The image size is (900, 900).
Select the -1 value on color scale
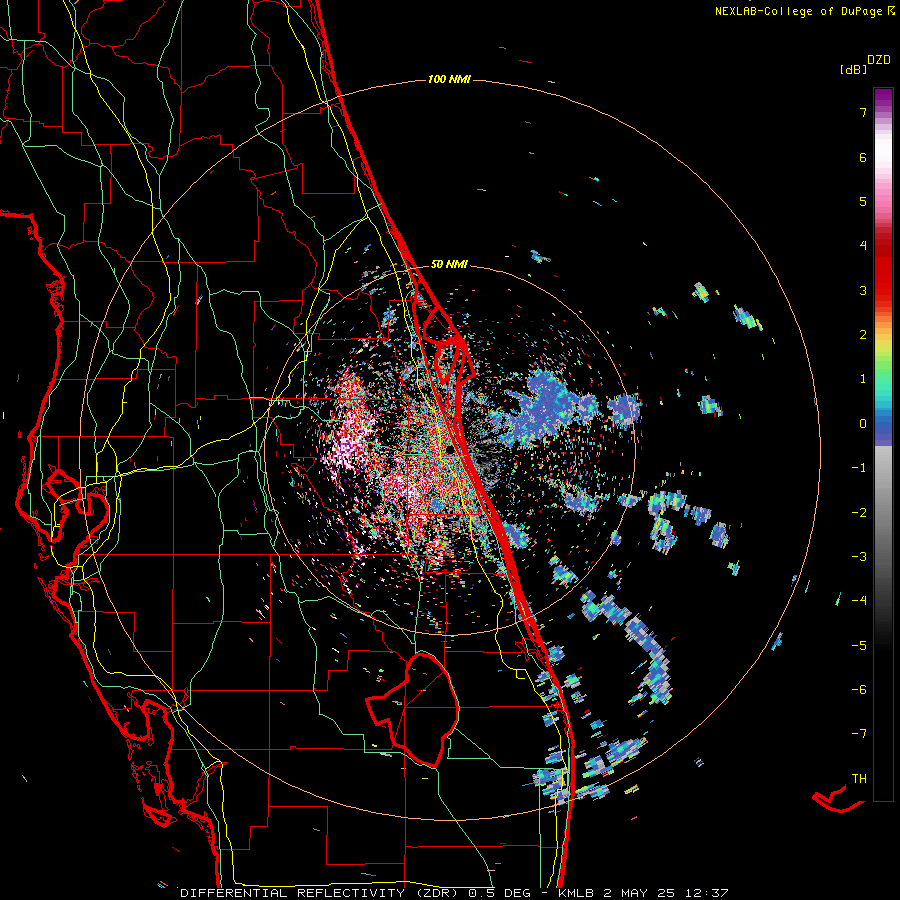click(859, 468)
